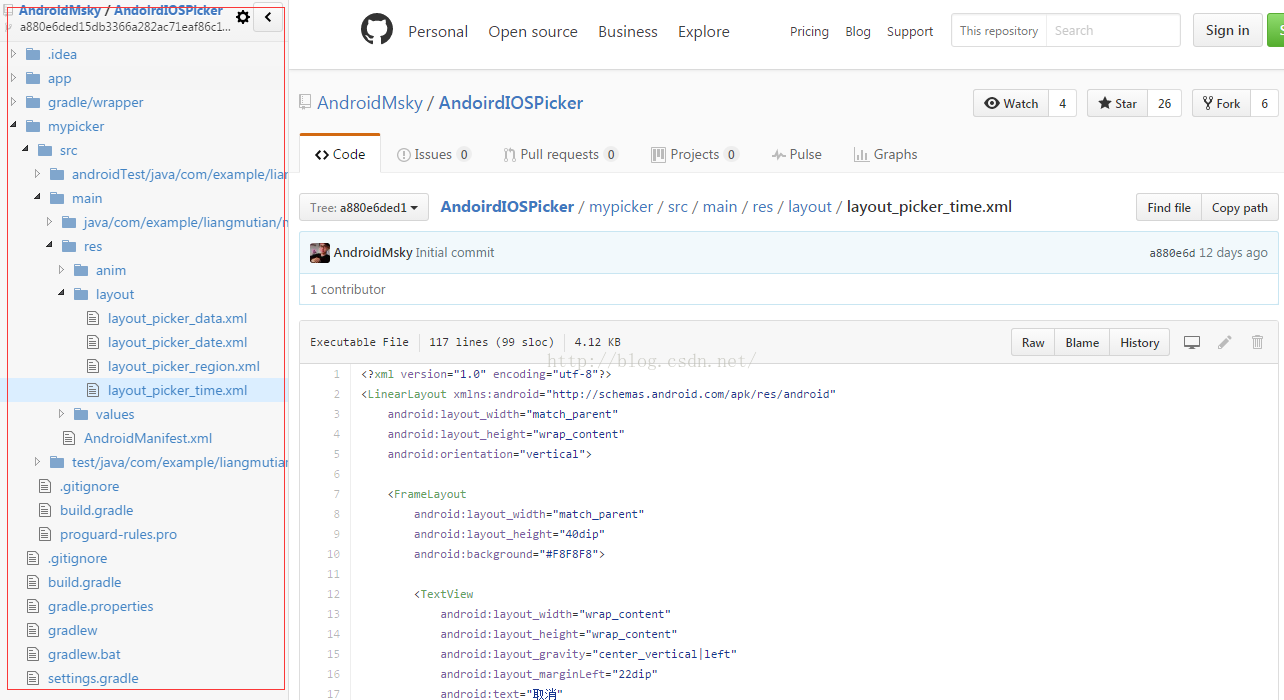Switch to the Pull requests tab
The width and height of the screenshot is (1284, 700).
tap(560, 154)
